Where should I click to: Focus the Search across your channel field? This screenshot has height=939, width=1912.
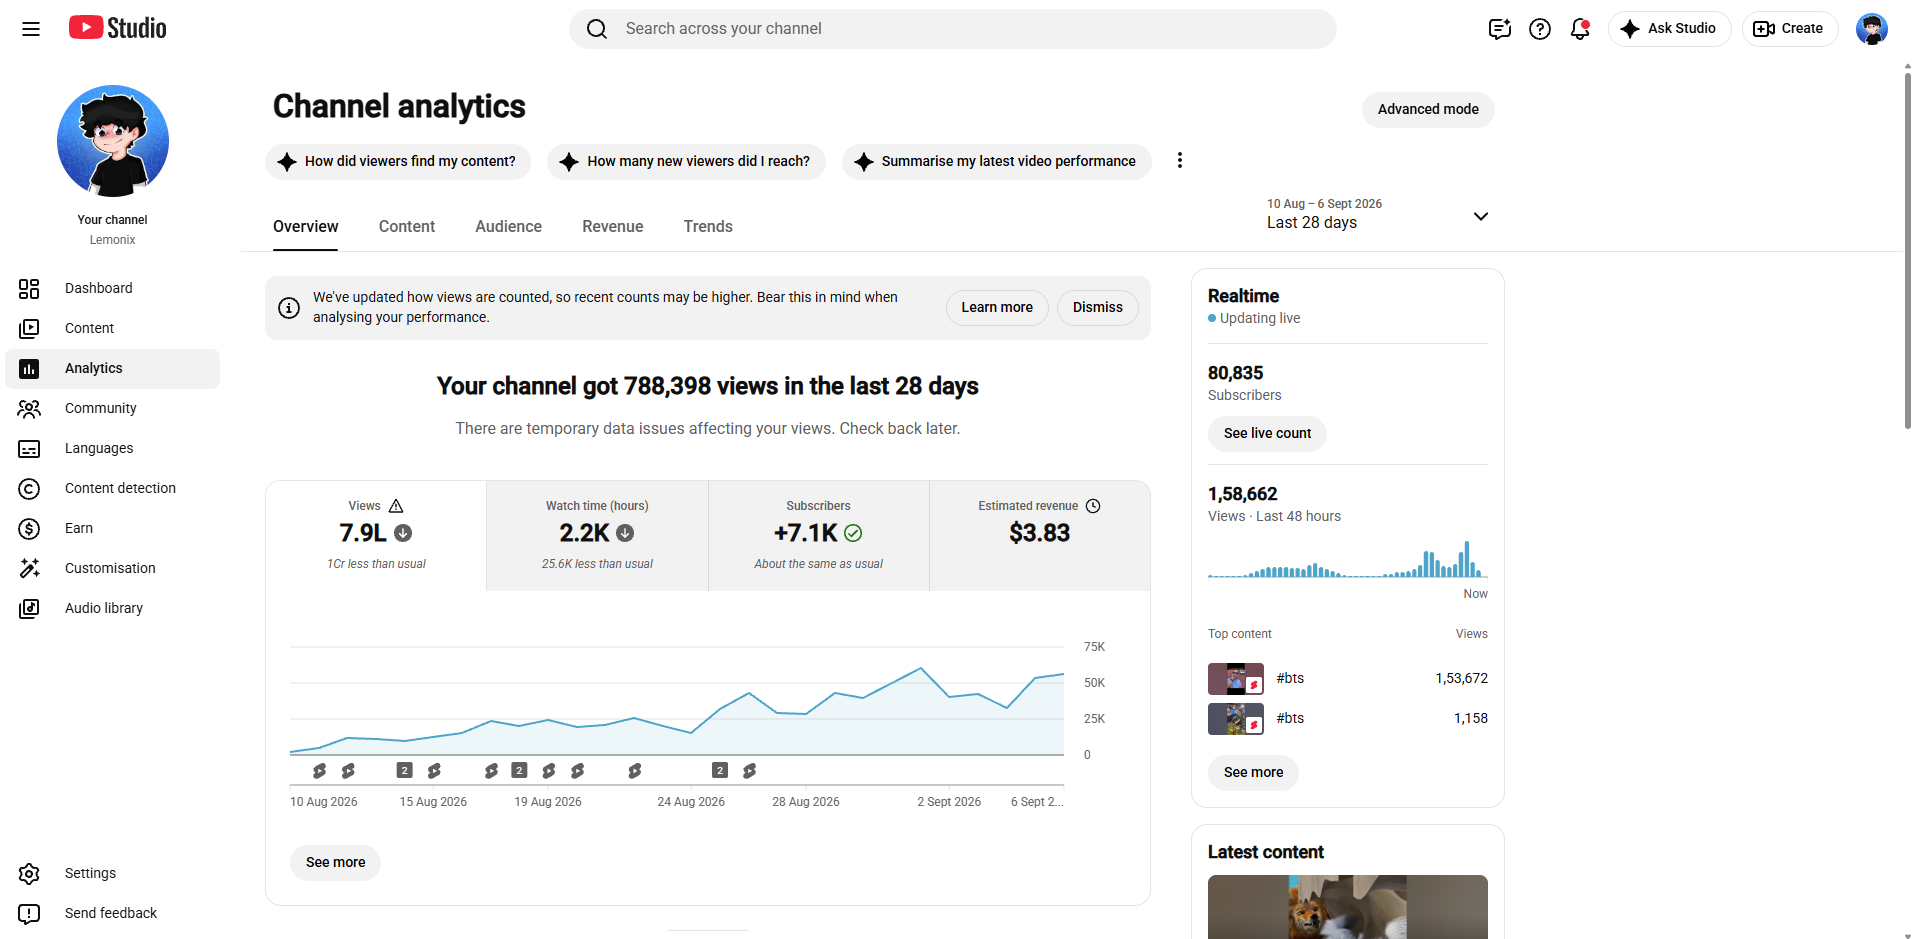(x=953, y=29)
